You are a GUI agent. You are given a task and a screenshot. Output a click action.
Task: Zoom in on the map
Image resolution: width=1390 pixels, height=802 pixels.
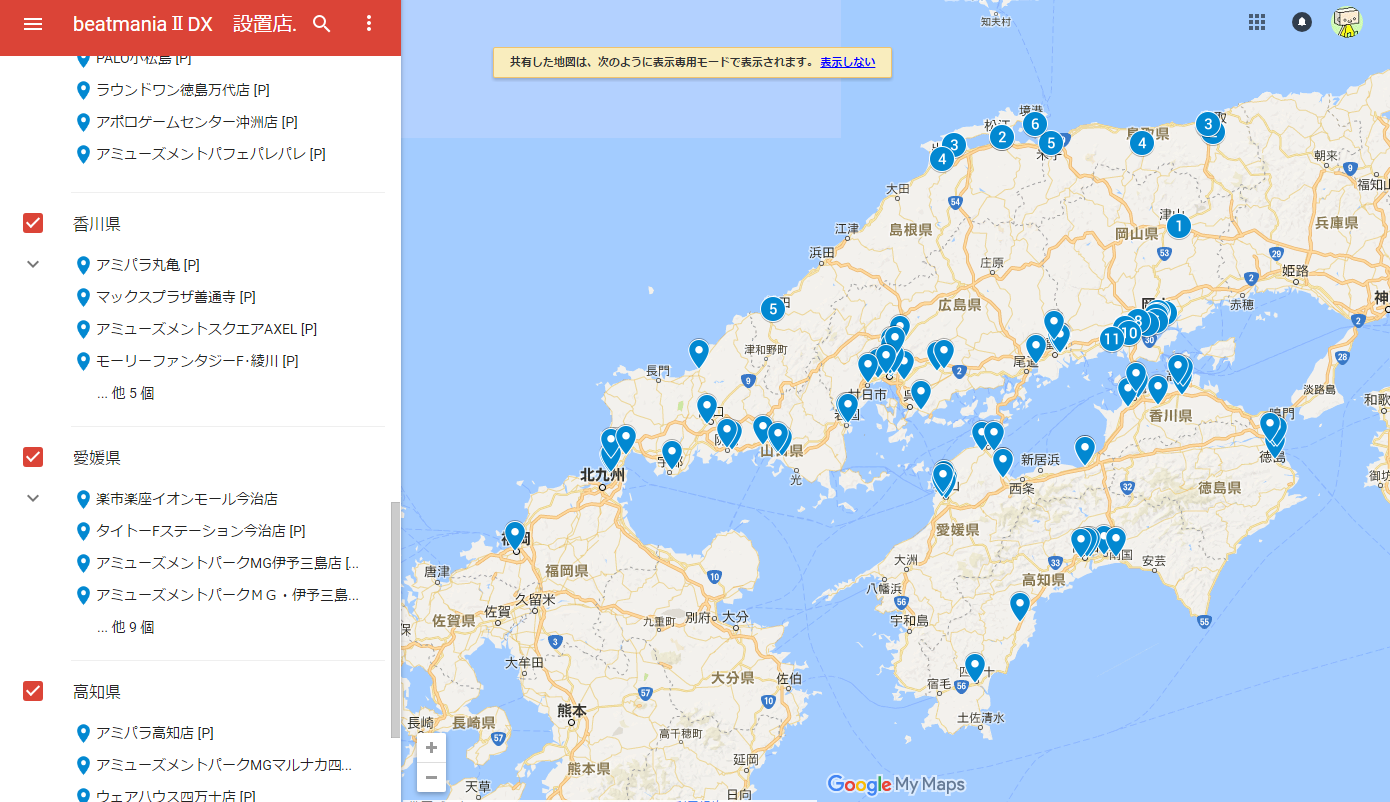click(x=432, y=747)
